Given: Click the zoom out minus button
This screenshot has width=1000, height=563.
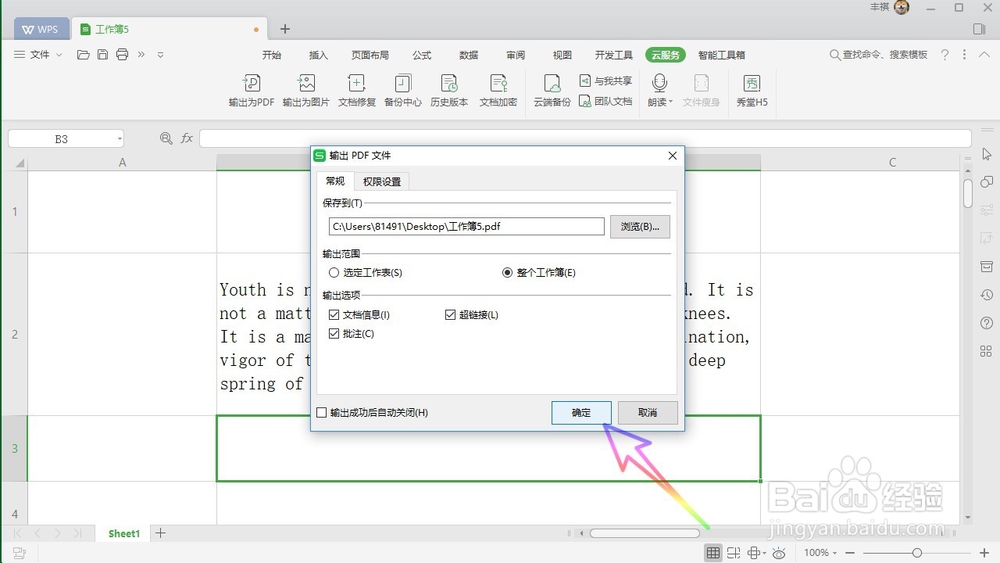Looking at the screenshot, I should tap(849, 553).
